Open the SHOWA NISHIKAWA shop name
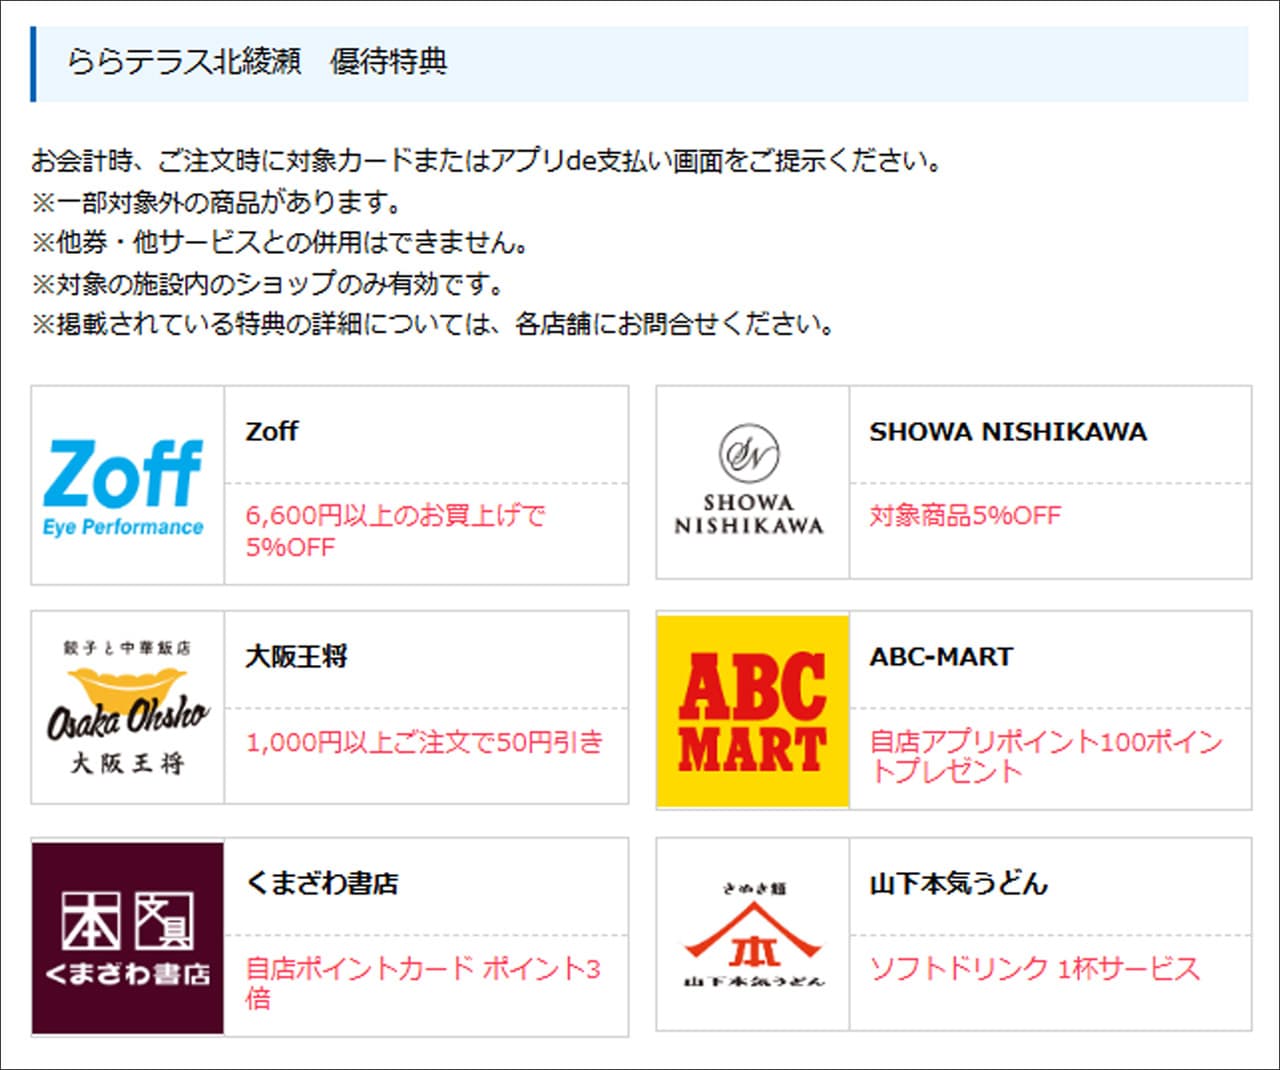Screen dimensions: 1280x1070 pos(1008,432)
